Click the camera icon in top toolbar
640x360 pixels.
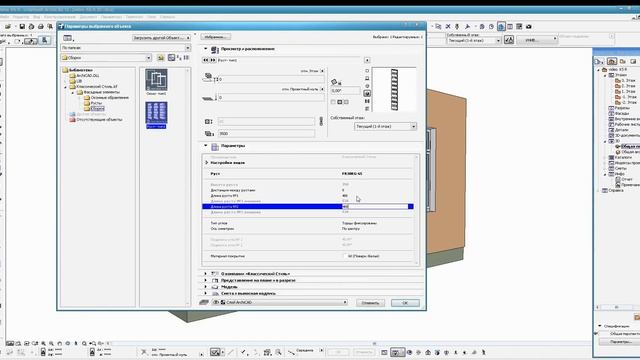(529, 26)
